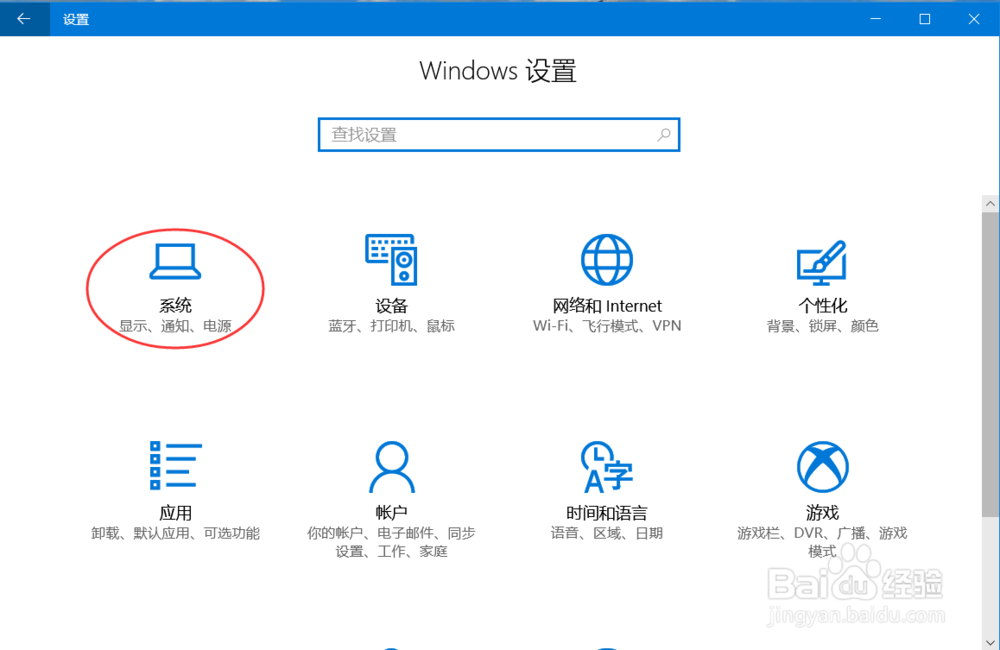The image size is (1000, 650).
Task: Close the Settings window
Action: pos(974,18)
